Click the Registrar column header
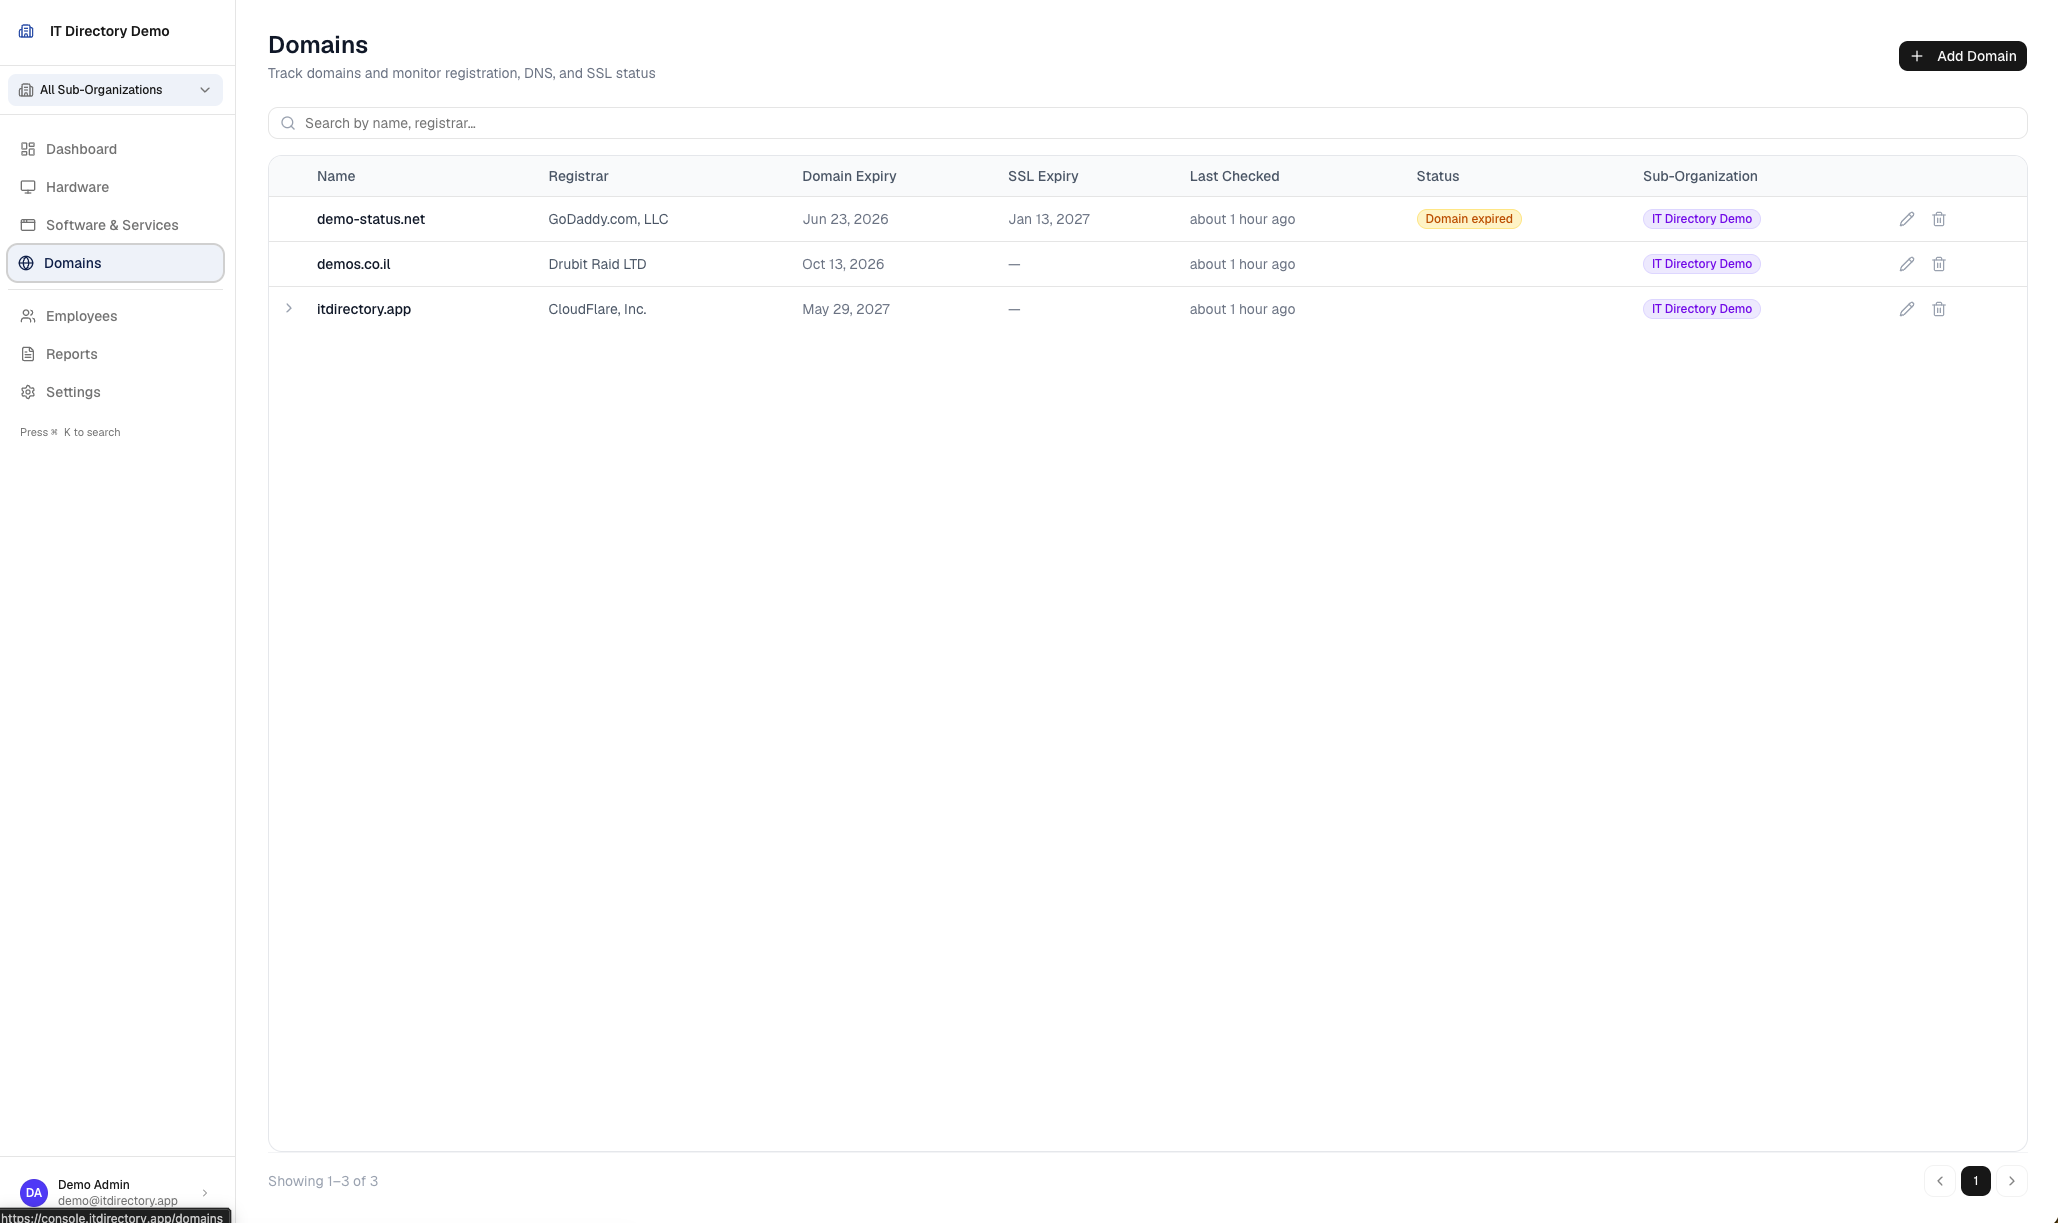Image resolution: width=2058 pixels, height=1223 pixels. click(x=578, y=176)
